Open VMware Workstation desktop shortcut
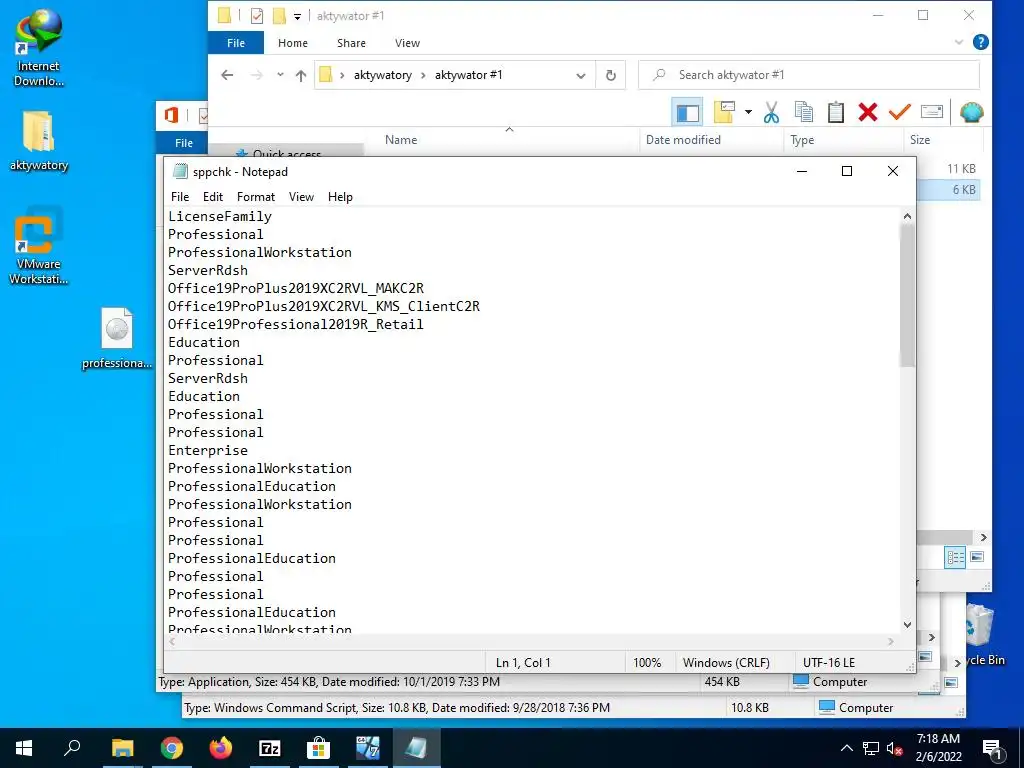The image size is (1024, 768). coord(39,246)
